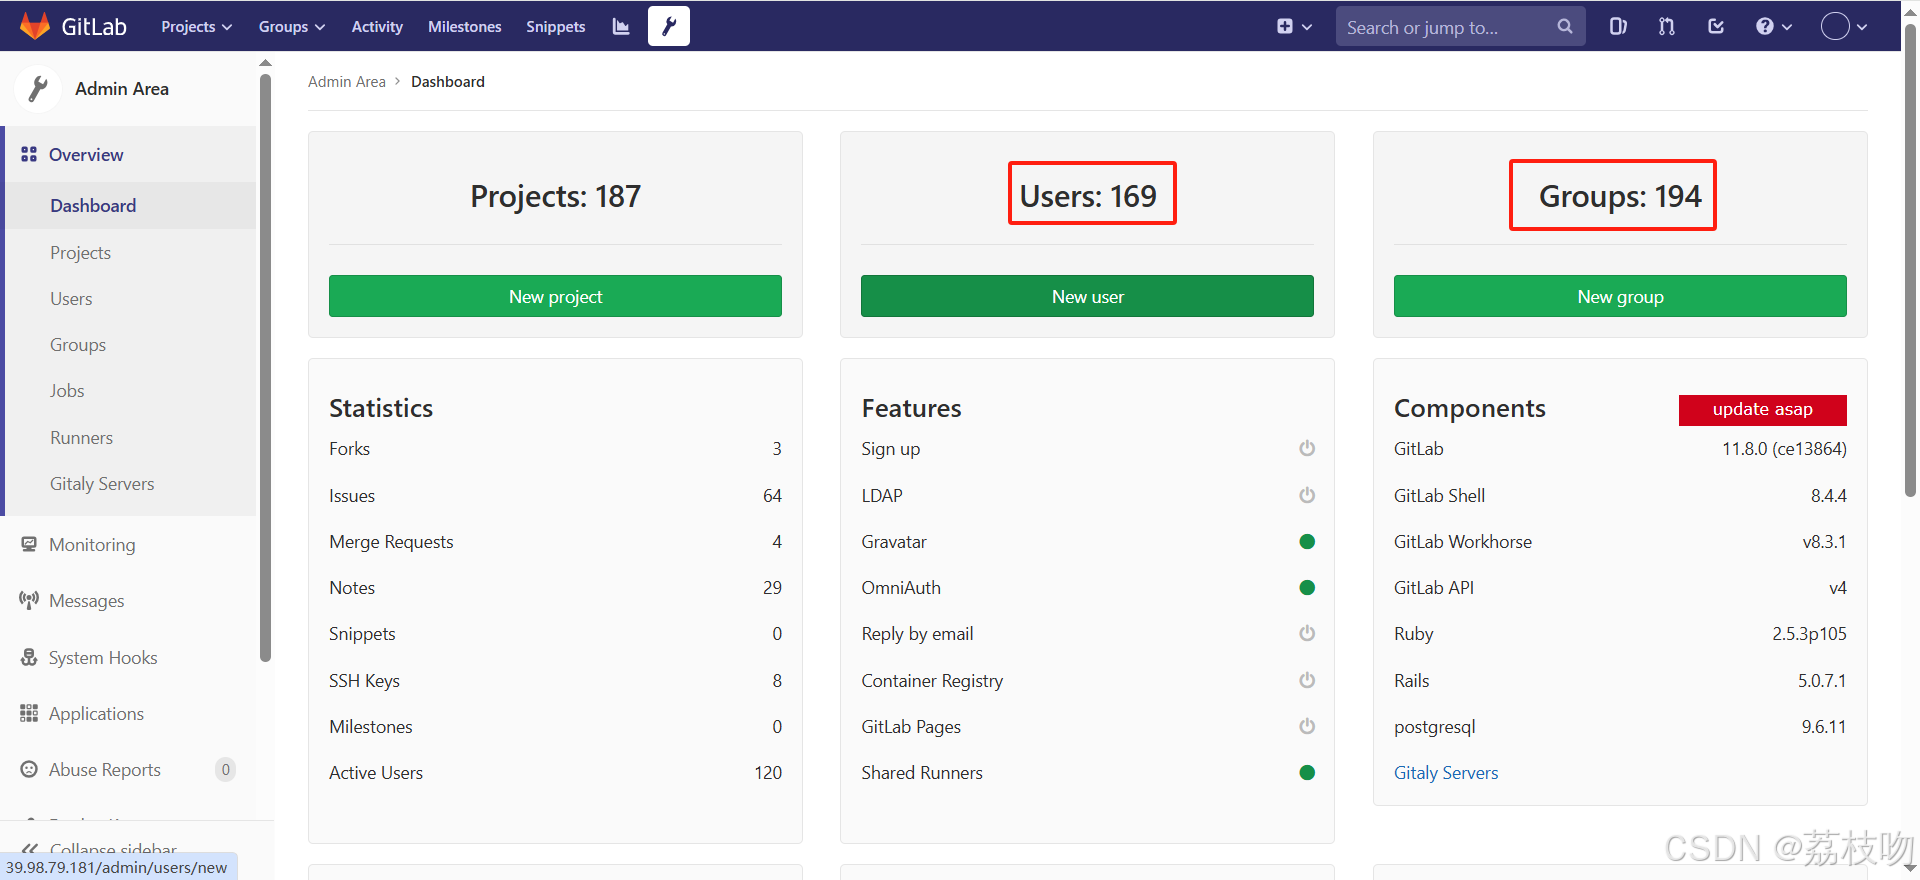Viewport: 1920px width, 880px height.
Task: Open the Projects dropdown in navbar
Action: click(x=197, y=27)
